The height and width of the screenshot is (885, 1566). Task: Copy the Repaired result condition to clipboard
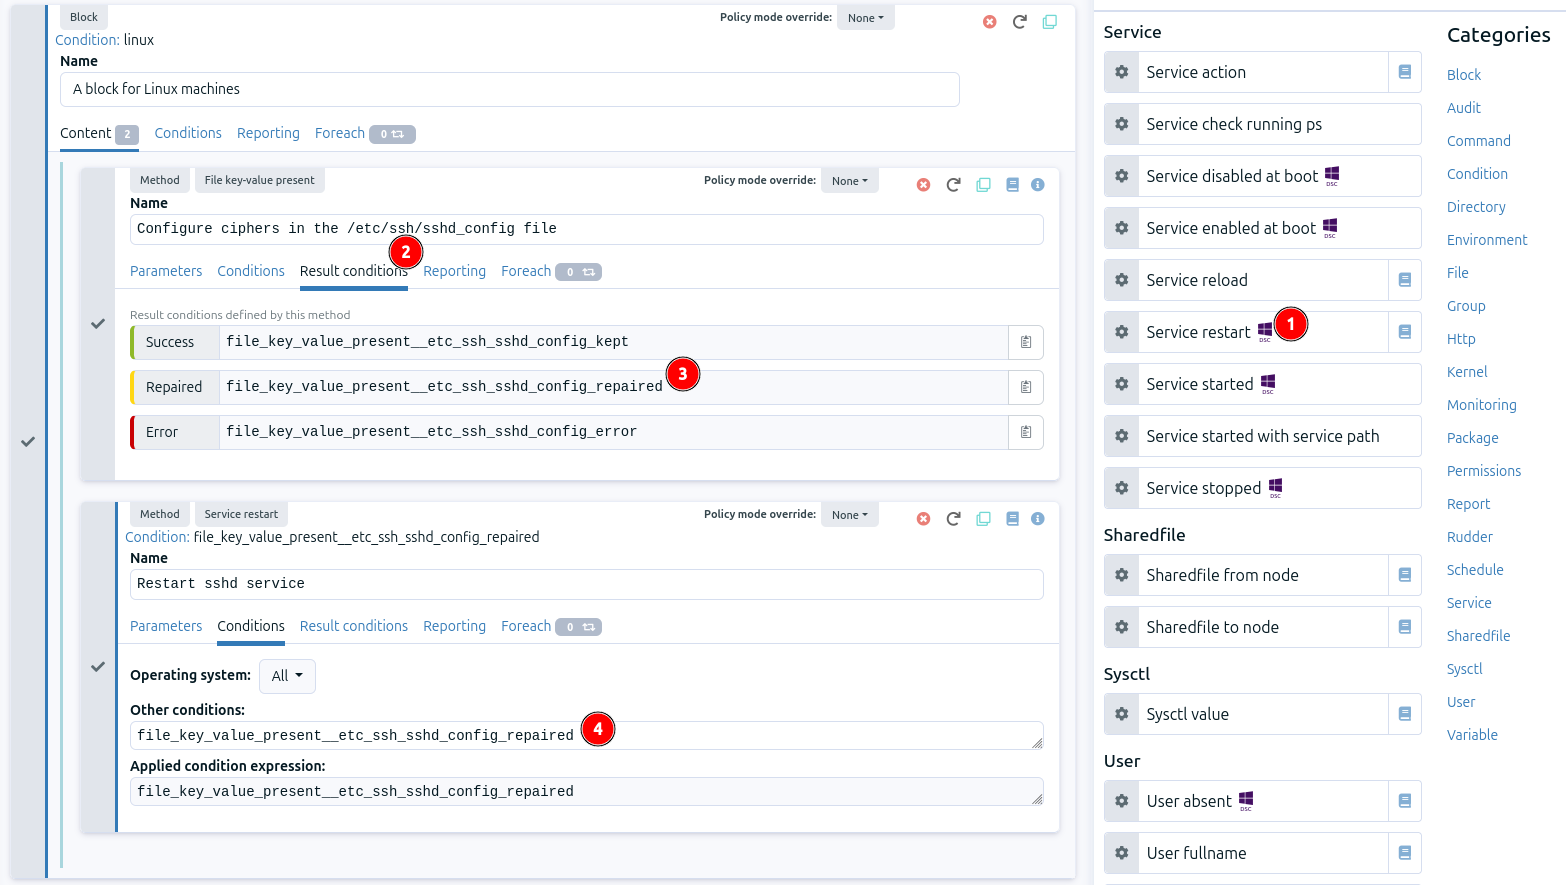click(x=1025, y=387)
